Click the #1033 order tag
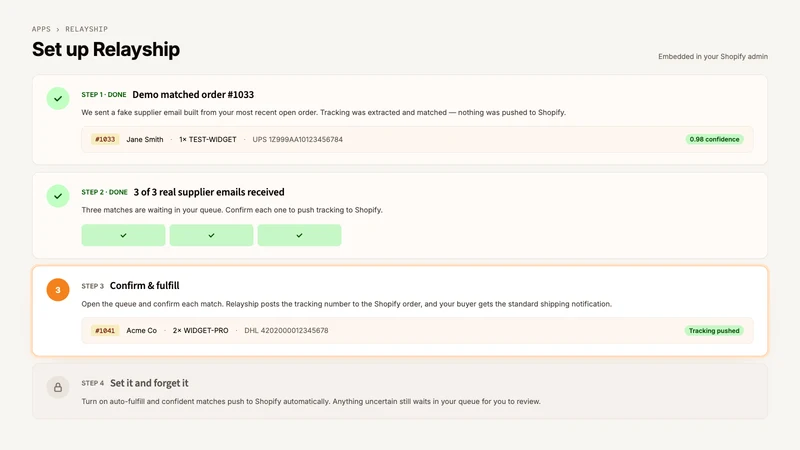The height and width of the screenshot is (450, 800). pos(105,139)
